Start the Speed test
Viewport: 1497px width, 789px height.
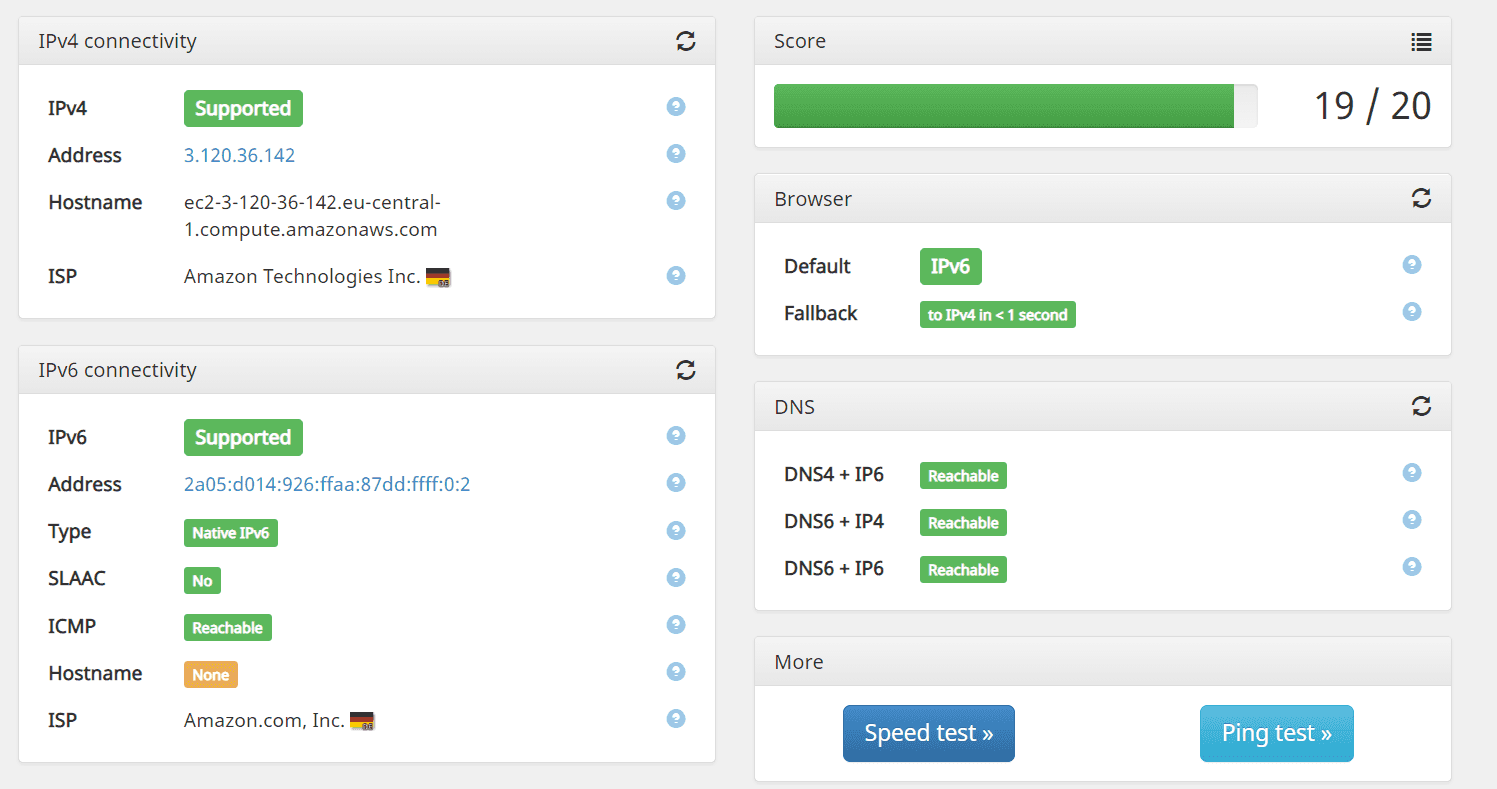click(x=928, y=733)
